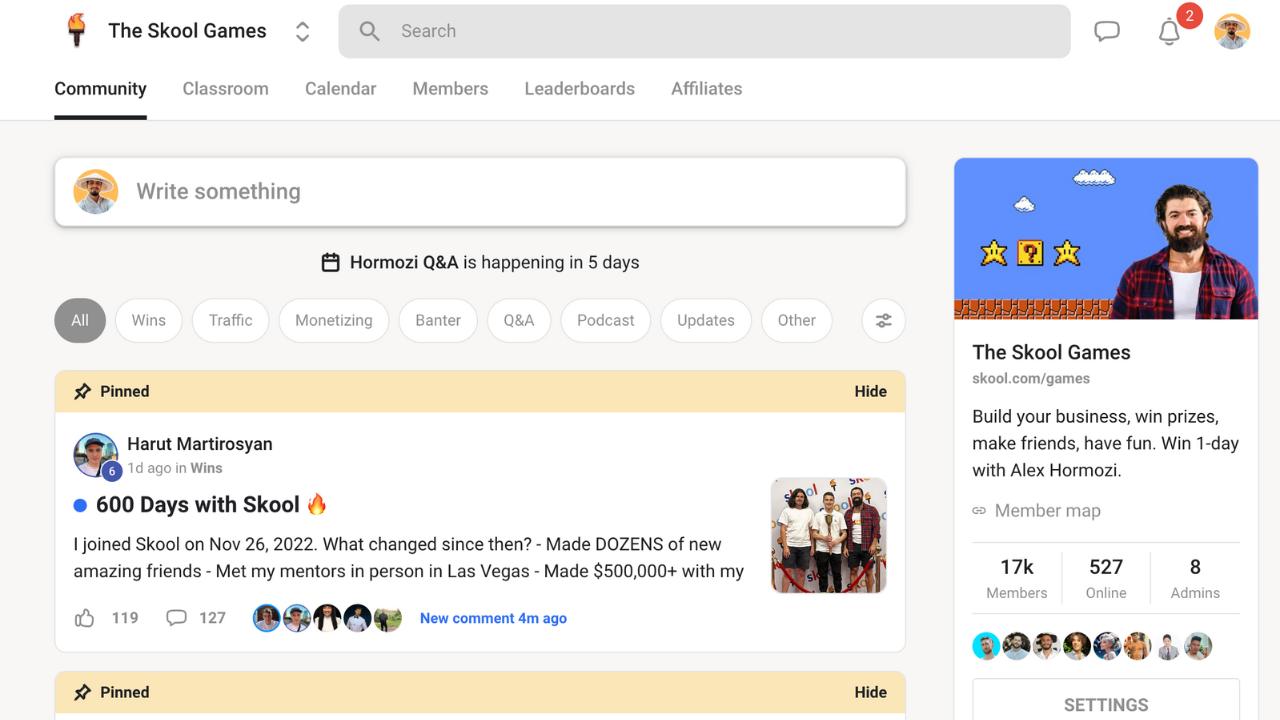
Task: Select the All category filter
Action: point(80,320)
